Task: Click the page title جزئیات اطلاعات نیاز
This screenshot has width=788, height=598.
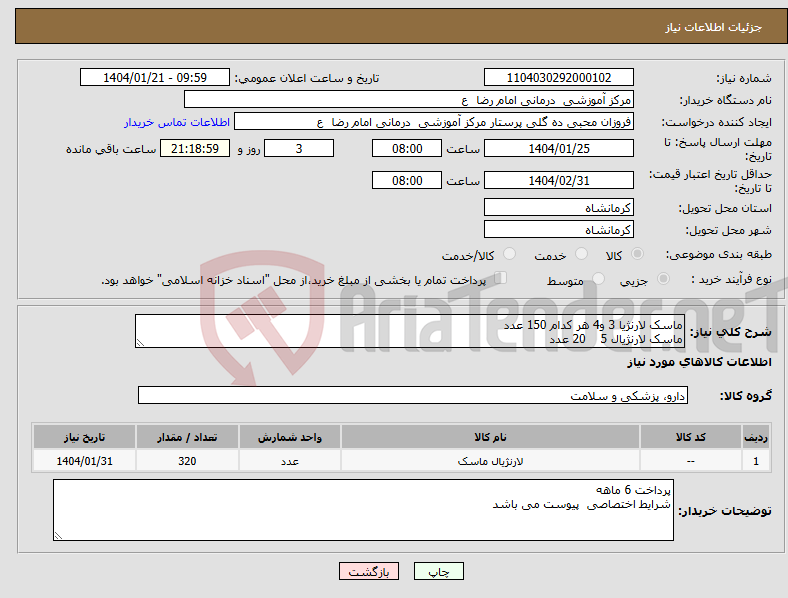Action: [713, 27]
